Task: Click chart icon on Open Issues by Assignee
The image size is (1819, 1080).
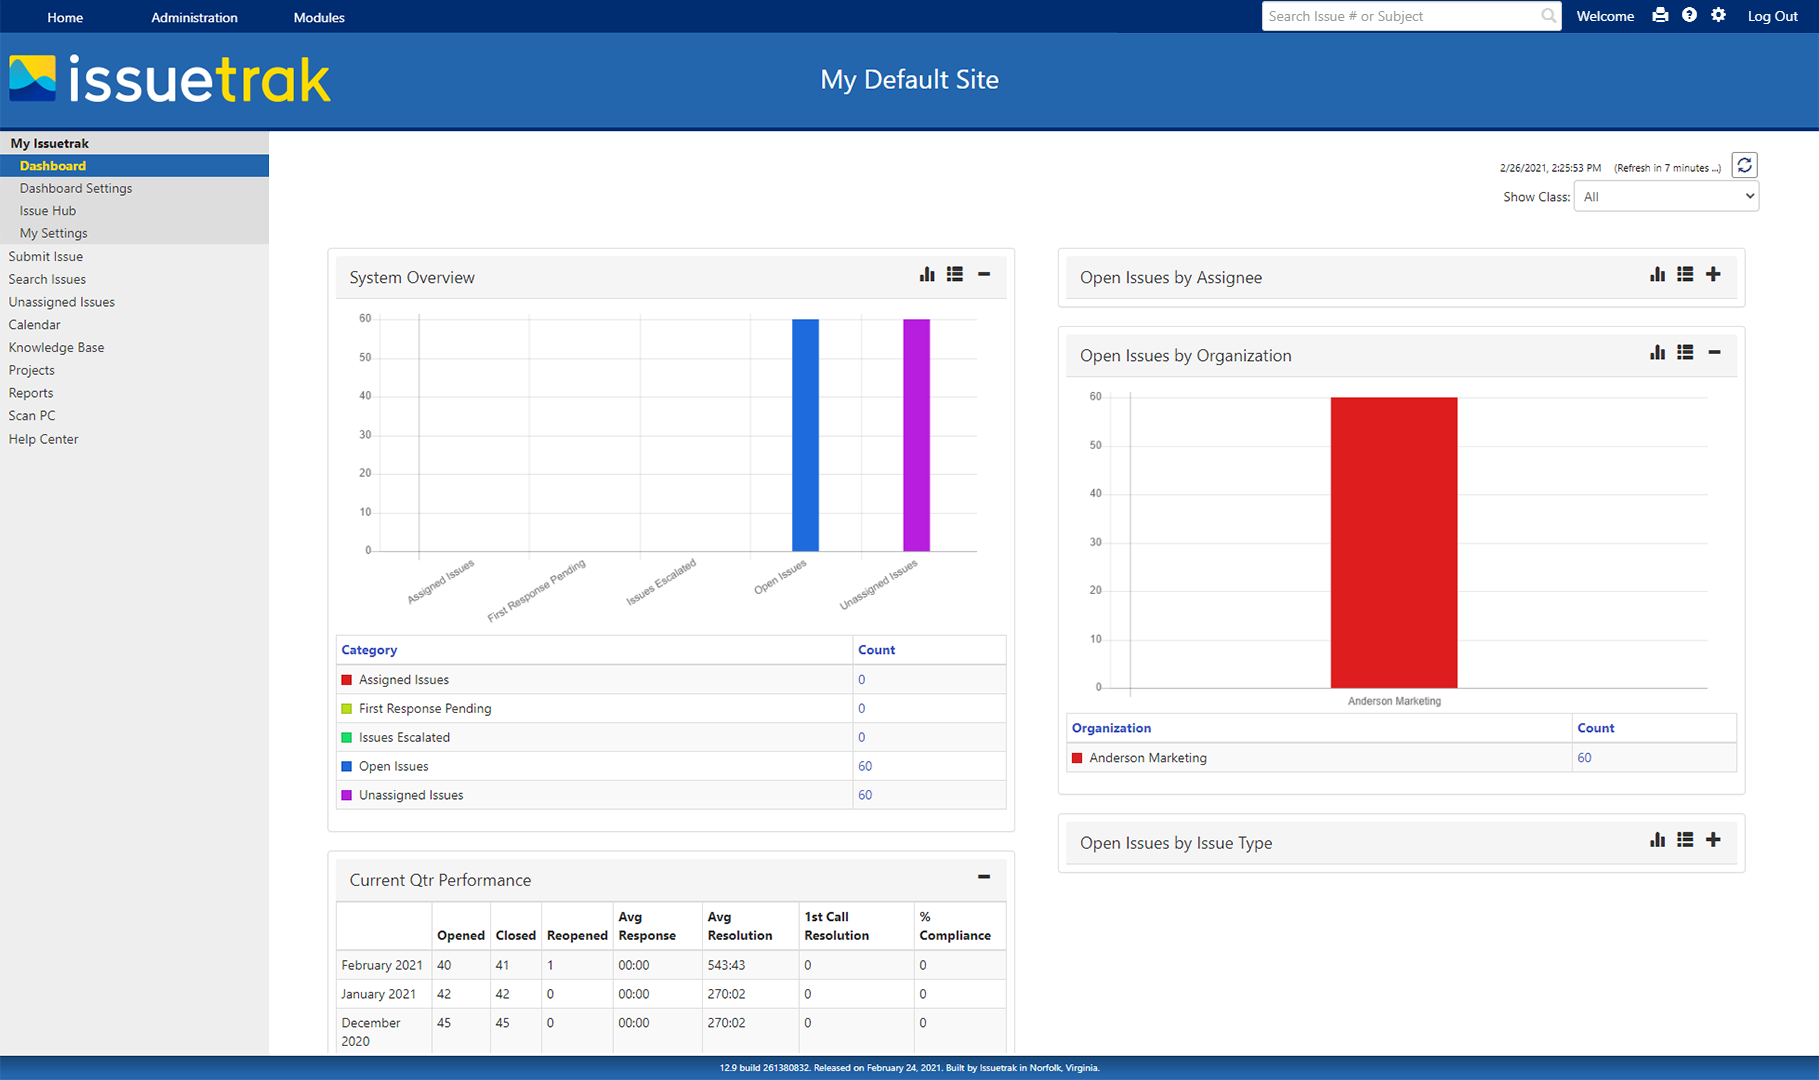Action: pyautogui.click(x=1657, y=274)
